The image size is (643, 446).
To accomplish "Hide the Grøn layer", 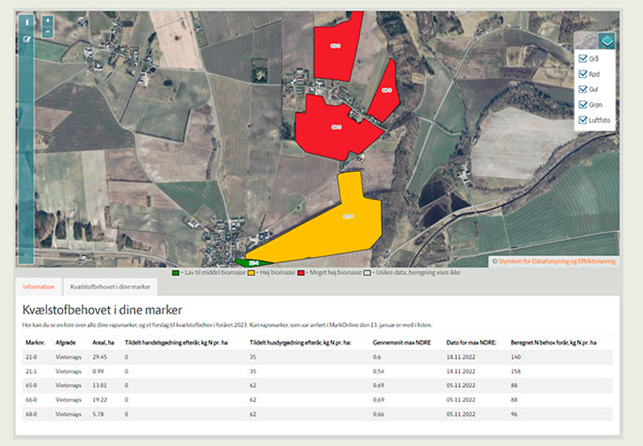I will tap(583, 105).
